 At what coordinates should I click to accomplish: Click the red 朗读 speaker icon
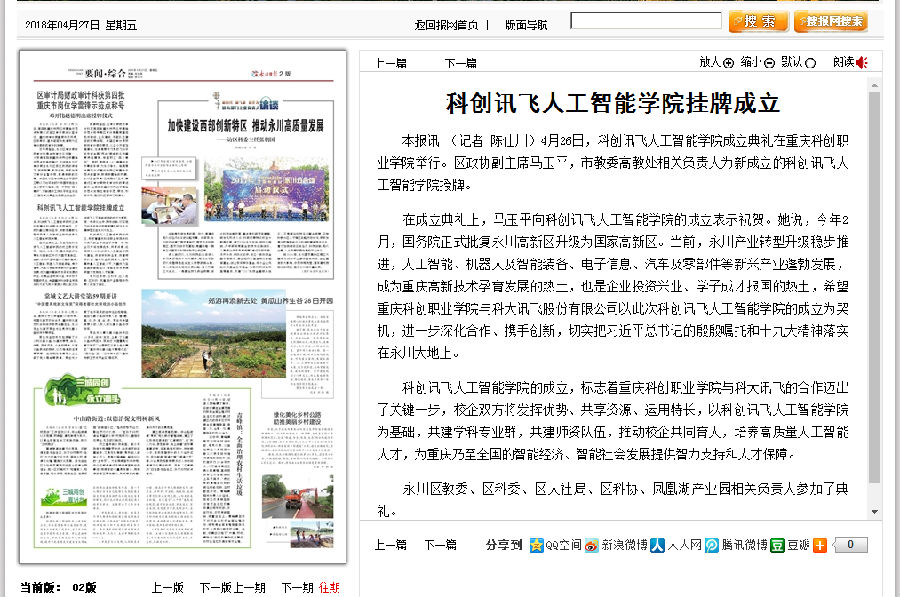[x=861, y=62]
